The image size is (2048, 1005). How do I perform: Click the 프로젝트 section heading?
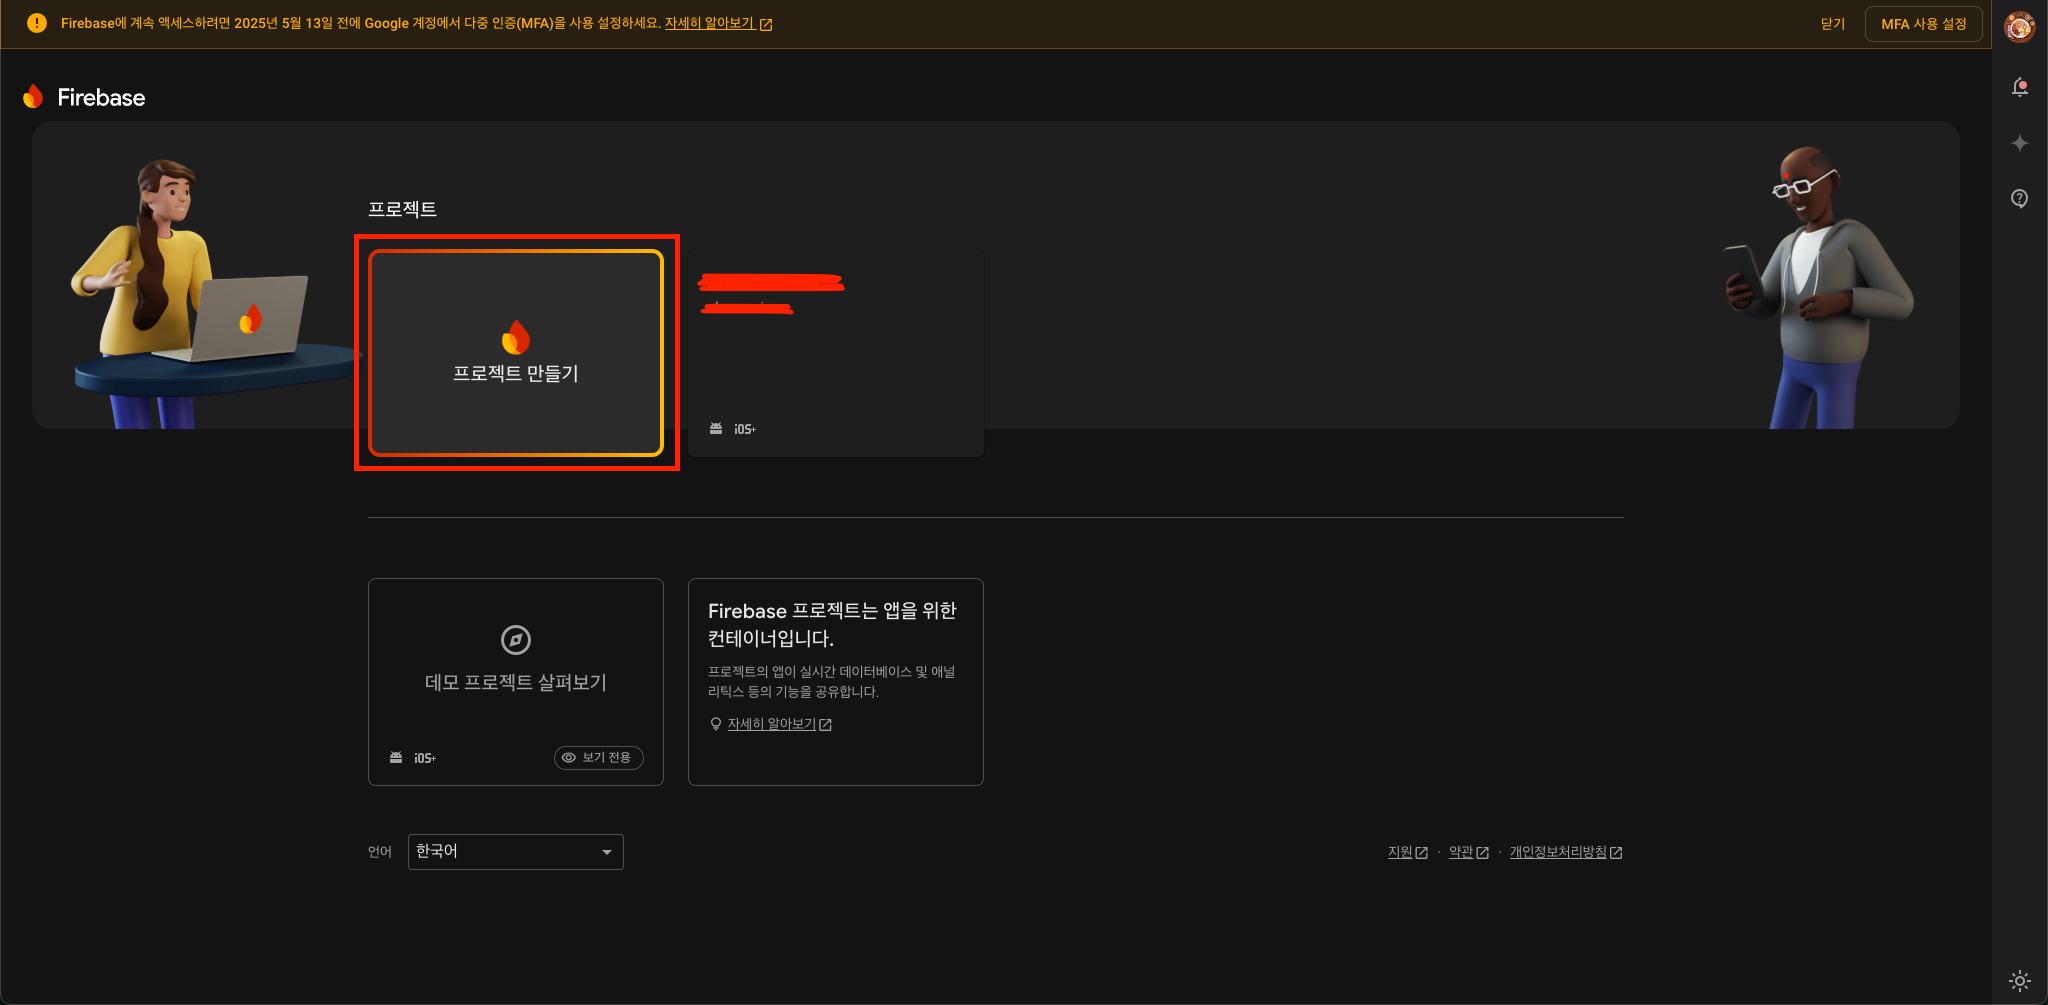[x=402, y=209]
